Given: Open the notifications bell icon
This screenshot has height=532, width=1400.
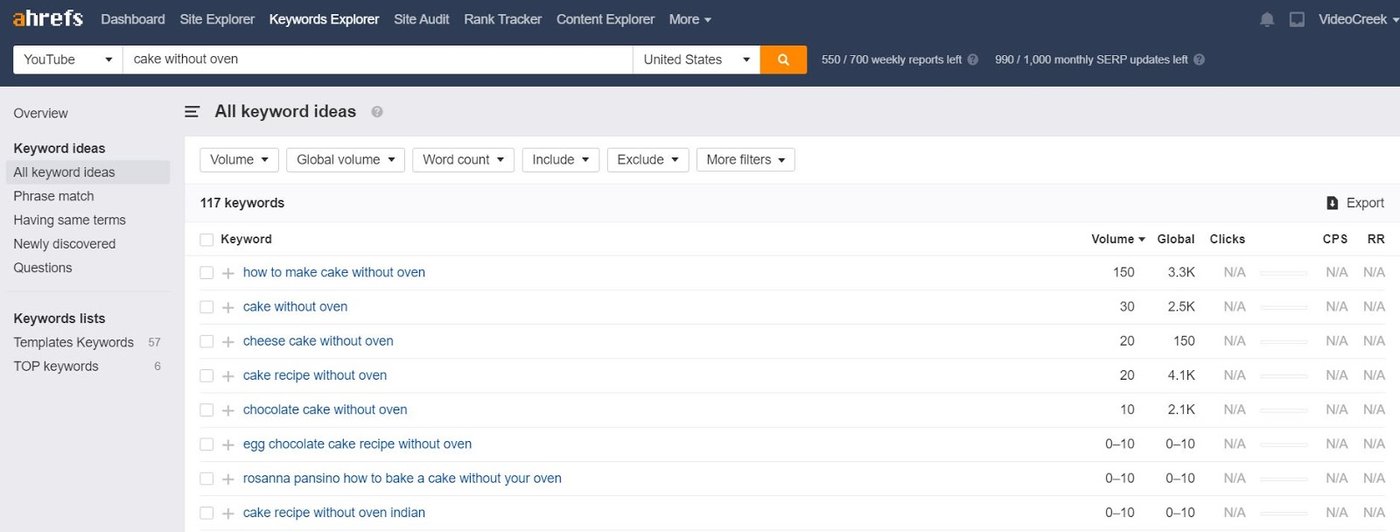Looking at the screenshot, I should click(x=1267, y=19).
